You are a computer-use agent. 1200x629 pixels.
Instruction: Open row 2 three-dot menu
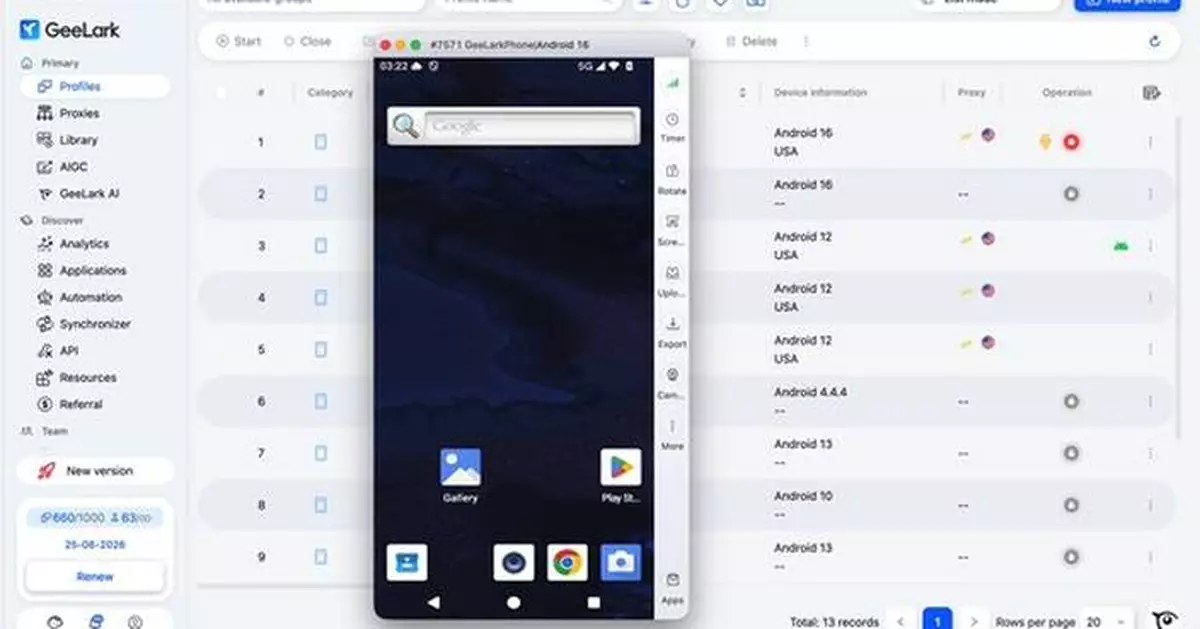pos(1150,194)
